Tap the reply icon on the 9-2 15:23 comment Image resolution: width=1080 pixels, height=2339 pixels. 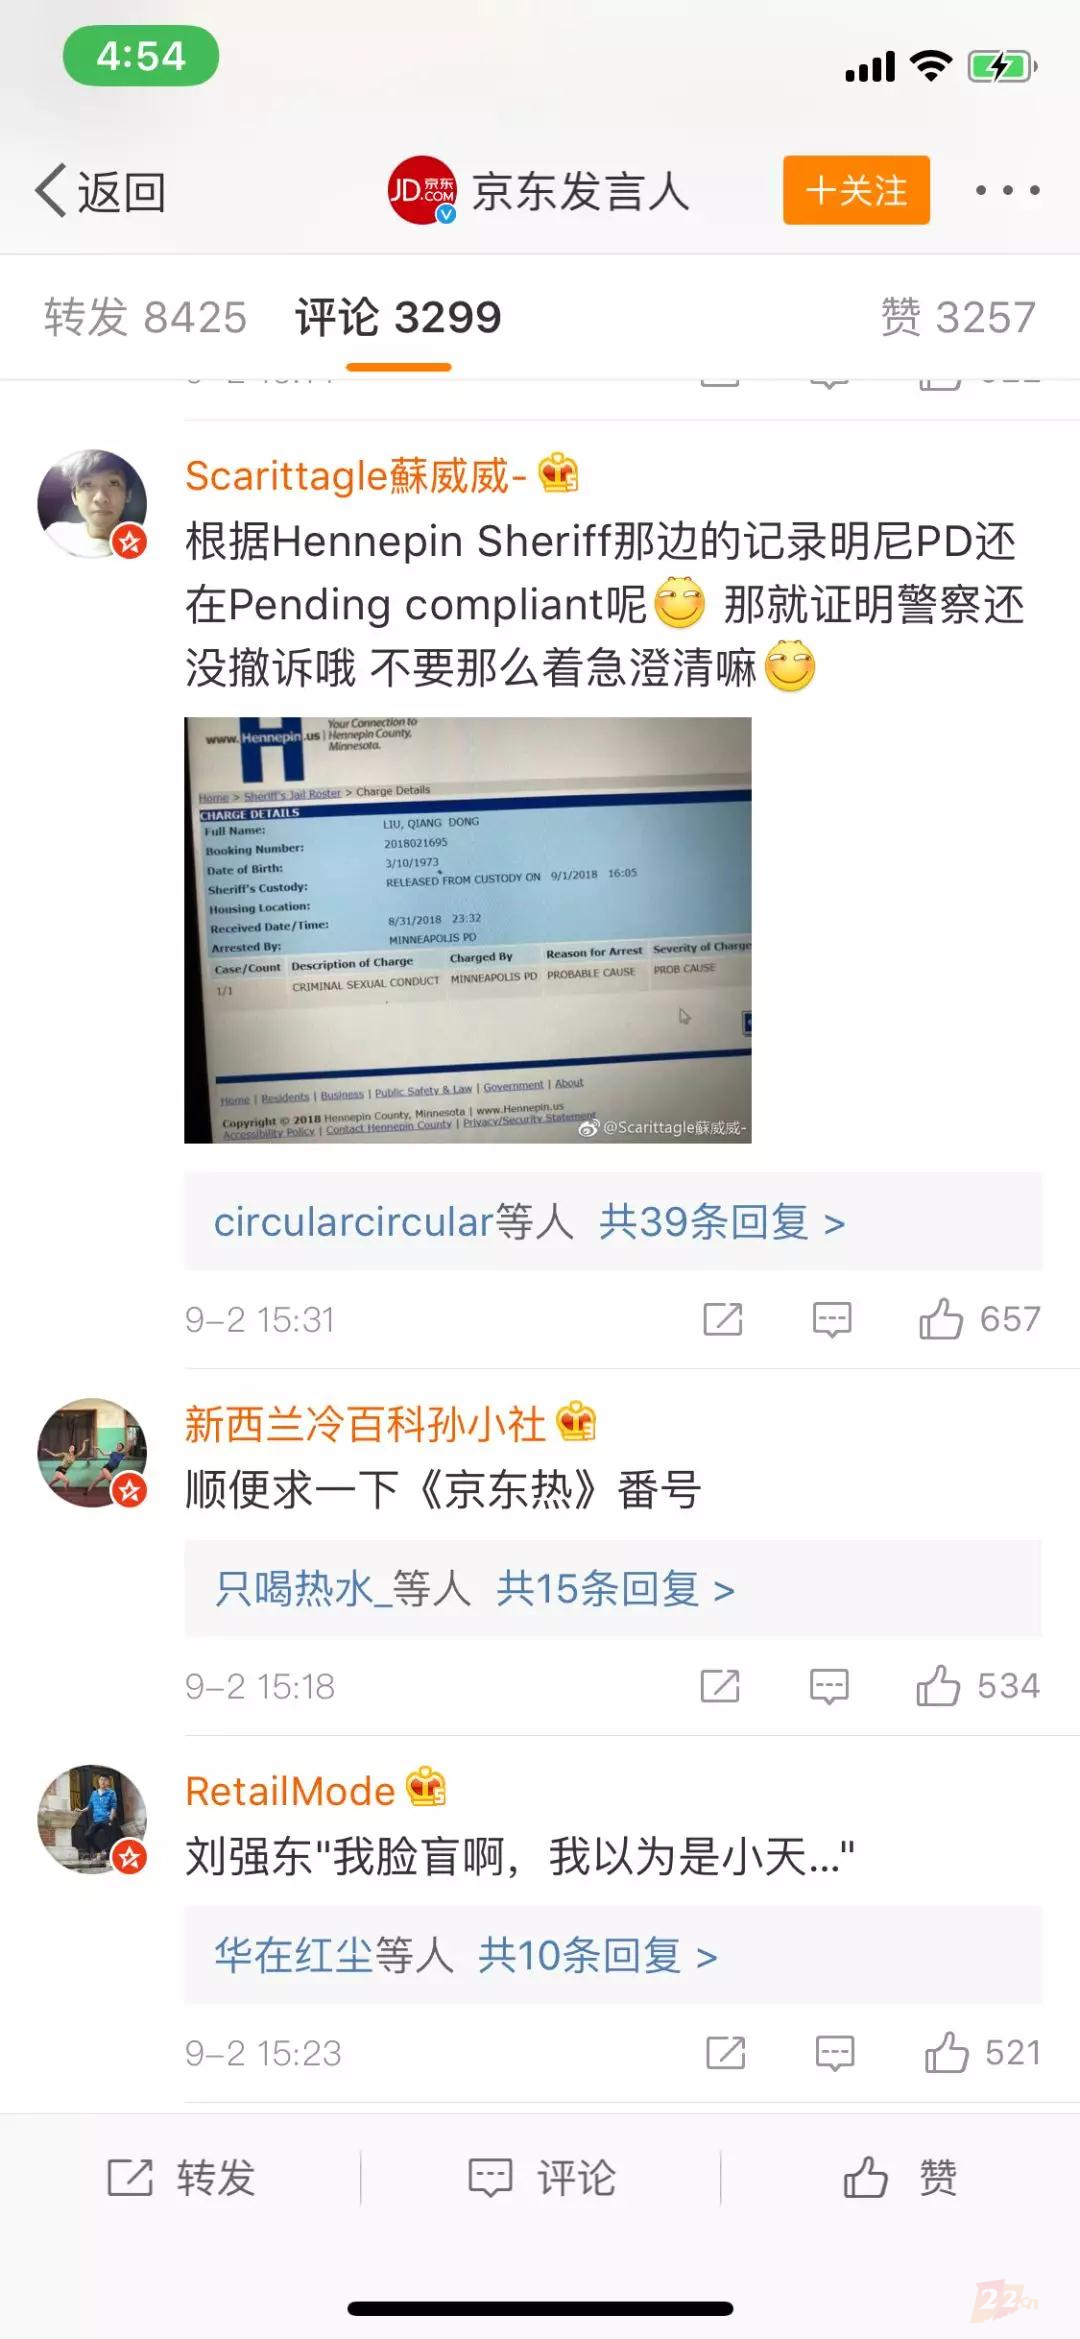click(x=835, y=2053)
